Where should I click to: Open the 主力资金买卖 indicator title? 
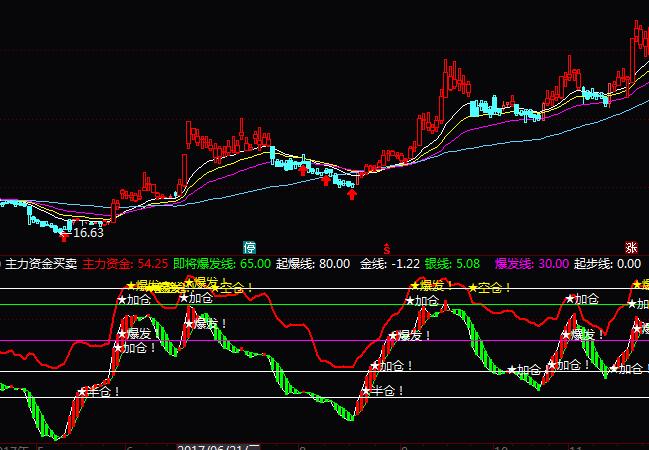click(41, 264)
